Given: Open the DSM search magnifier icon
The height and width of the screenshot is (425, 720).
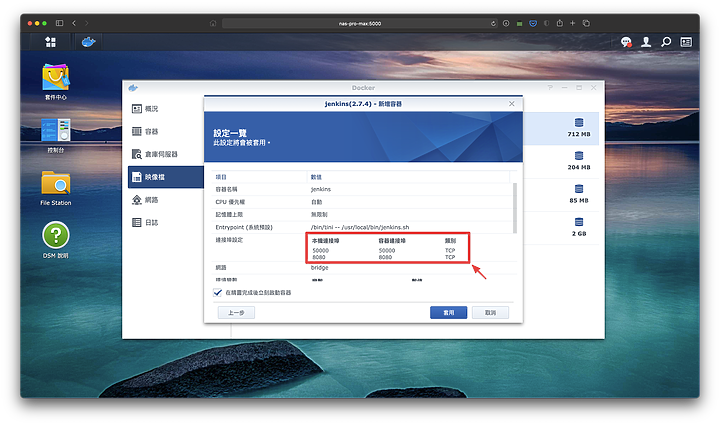Looking at the screenshot, I should (x=666, y=42).
